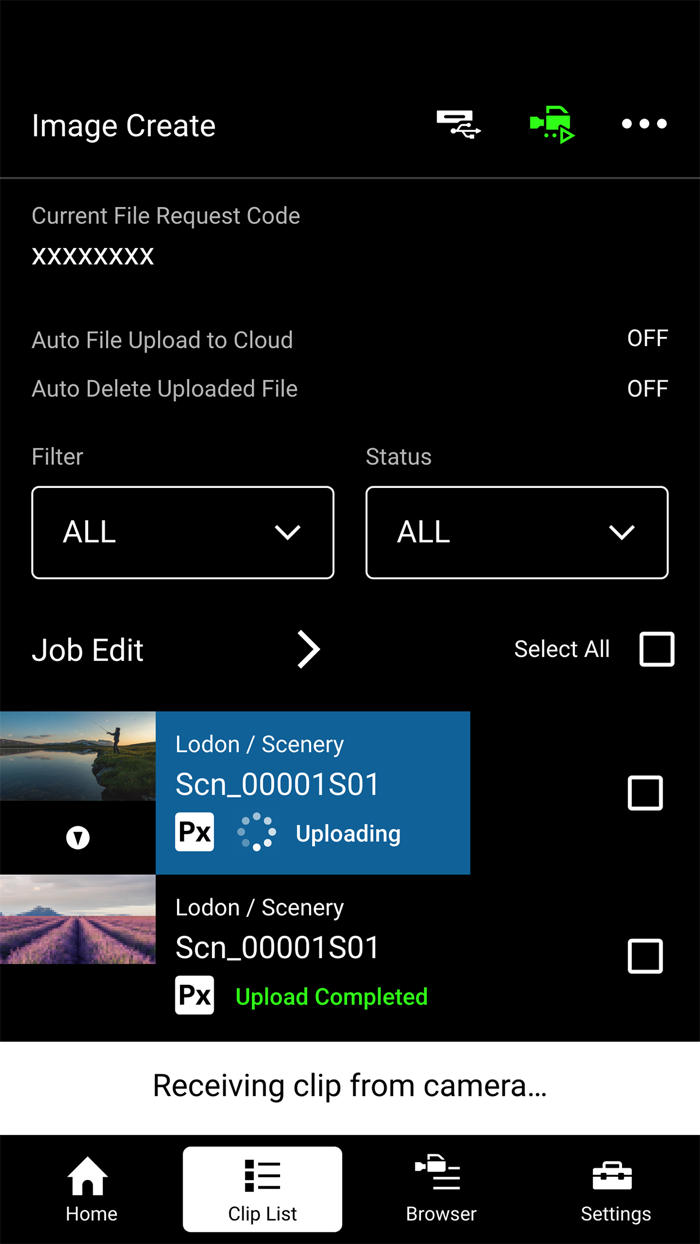Tap the download arrow on the fishing clip thumbnail

(x=77, y=837)
